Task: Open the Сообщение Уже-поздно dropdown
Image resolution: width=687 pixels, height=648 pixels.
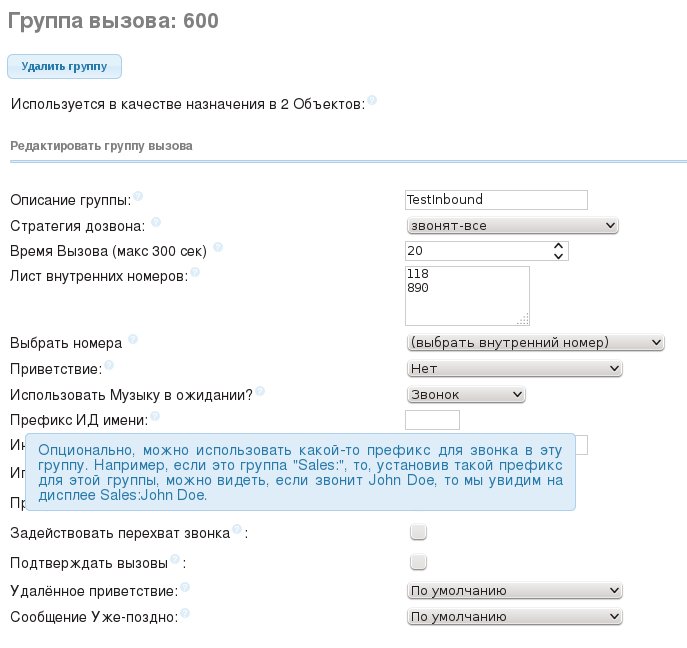Action: tap(514, 616)
